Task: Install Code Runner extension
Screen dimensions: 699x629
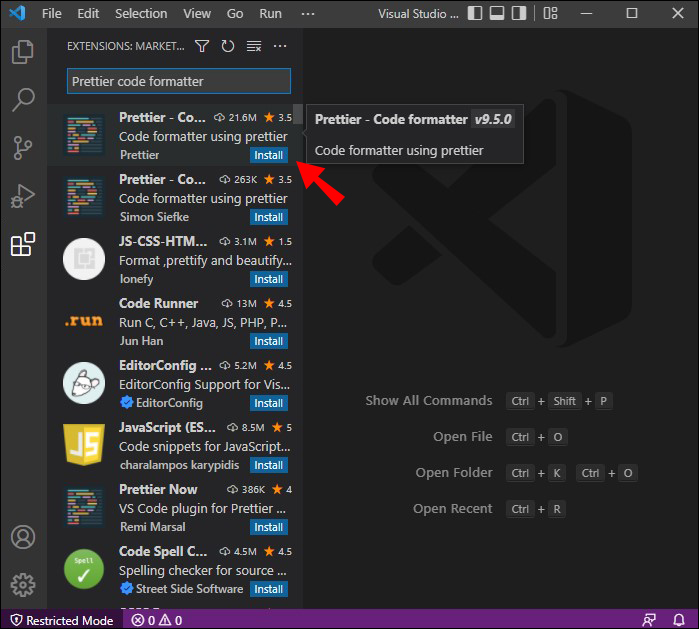Action: click(268, 341)
